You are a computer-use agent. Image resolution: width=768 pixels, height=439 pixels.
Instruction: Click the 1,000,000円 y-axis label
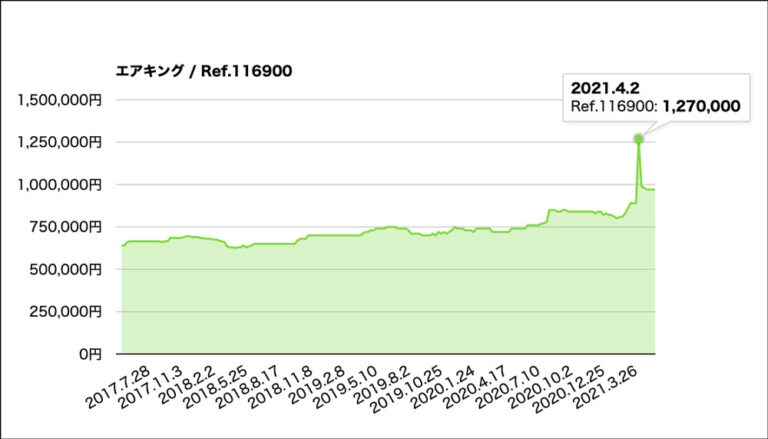[x=60, y=185]
